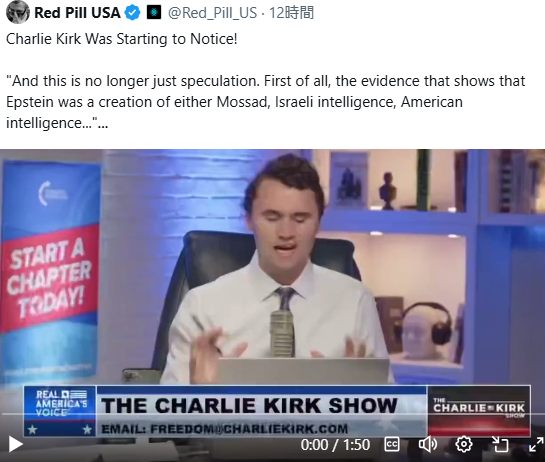Open the @Red_Pill_US handle link
Image resolution: width=545 pixels, height=462 pixels.
coord(212,13)
